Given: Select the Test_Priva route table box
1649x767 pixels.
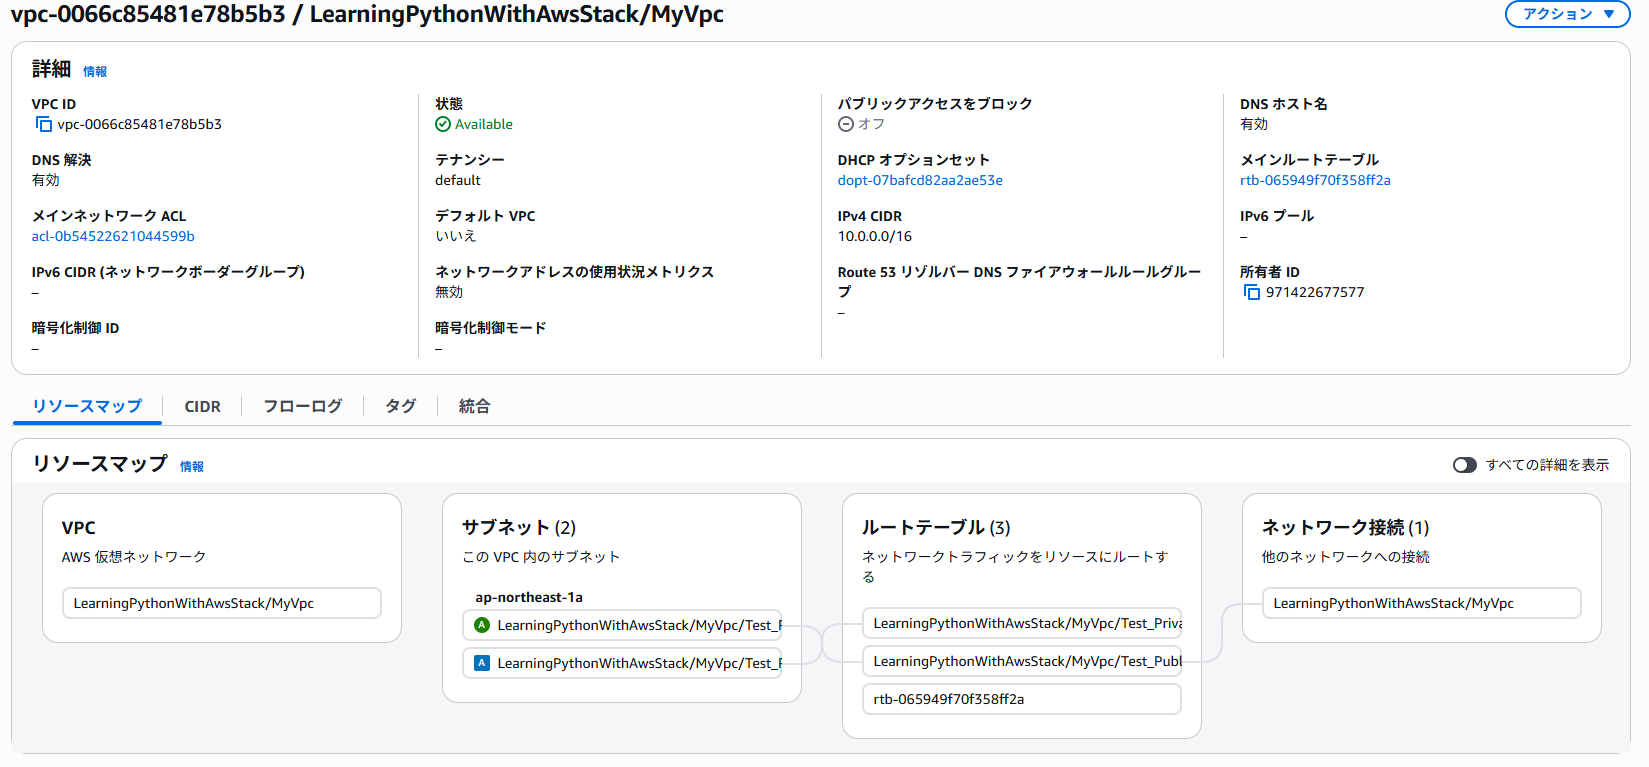Looking at the screenshot, I should click(x=1021, y=623).
